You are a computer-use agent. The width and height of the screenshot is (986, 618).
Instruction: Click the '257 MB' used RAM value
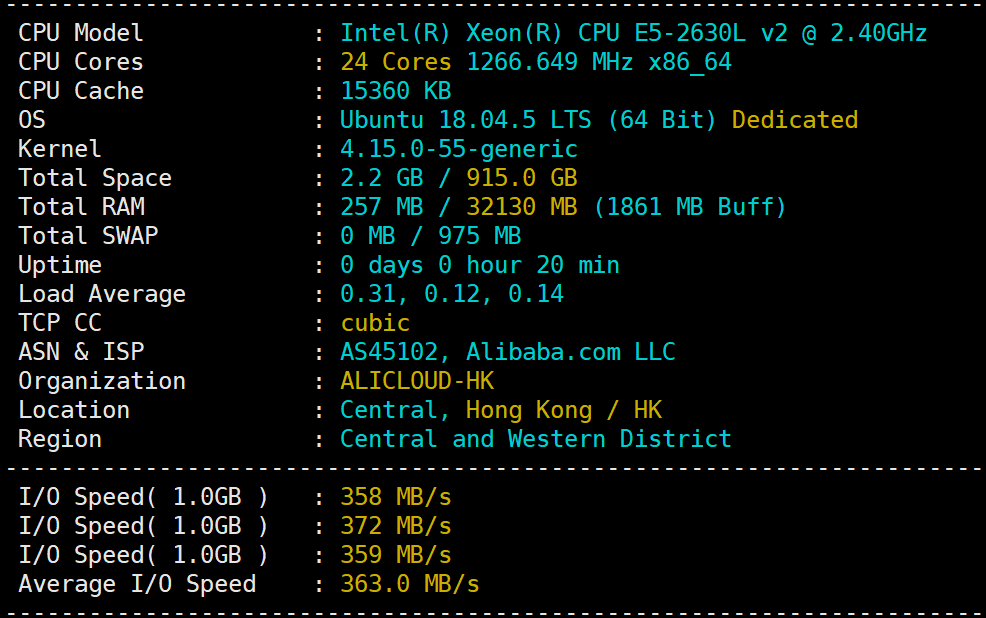coord(382,206)
